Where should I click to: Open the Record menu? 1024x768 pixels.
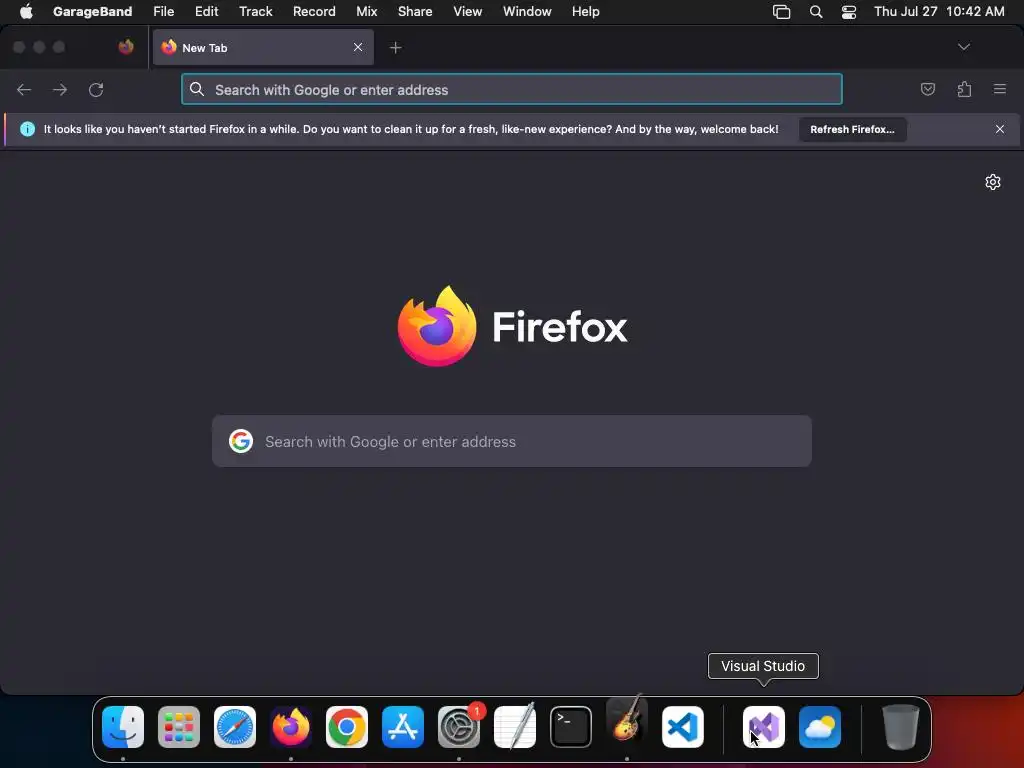pos(314,11)
